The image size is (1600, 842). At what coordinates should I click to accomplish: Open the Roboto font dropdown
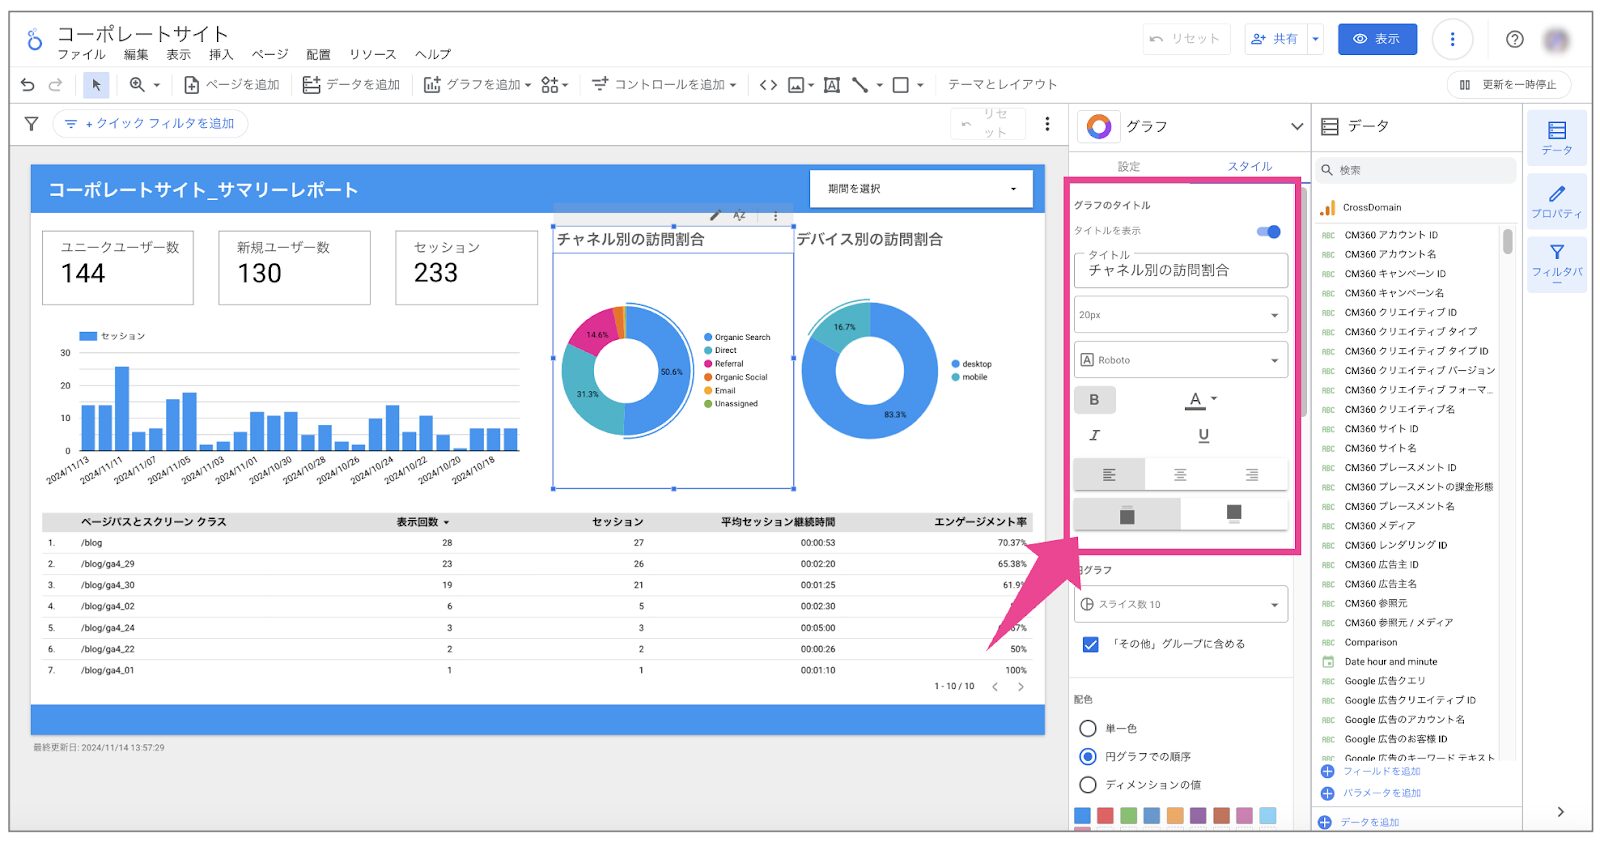tap(1181, 360)
